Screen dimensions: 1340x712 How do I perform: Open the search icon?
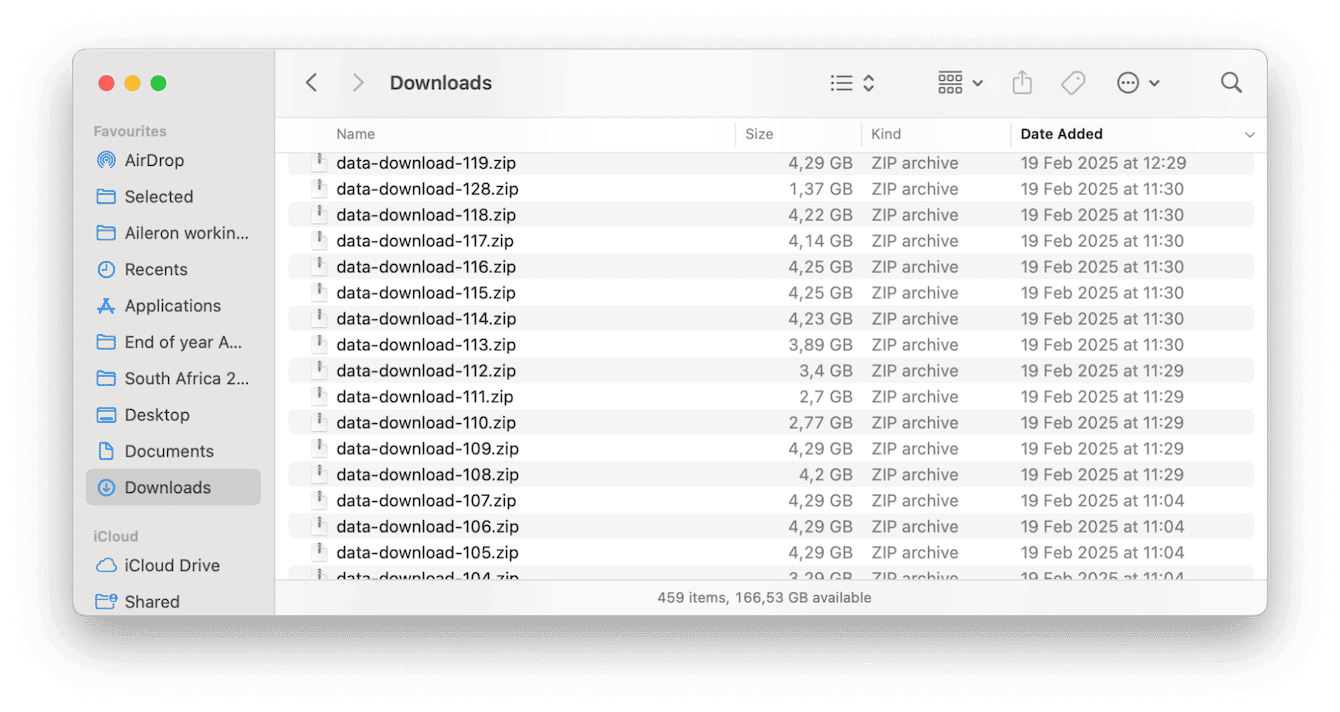pyautogui.click(x=1231, y=83)
